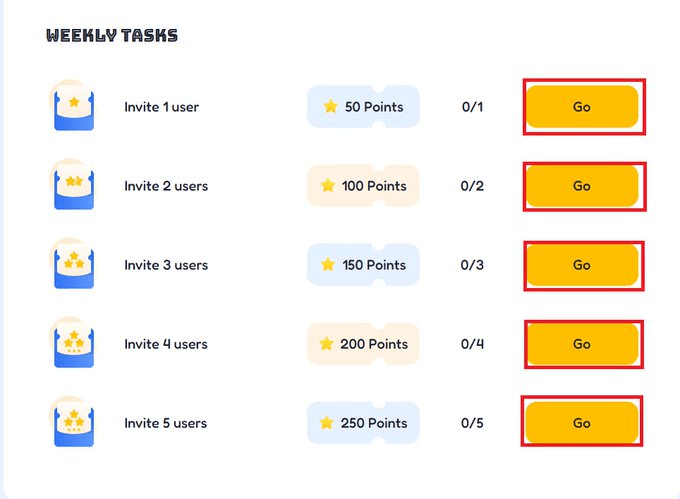
Task: Select the 100 Points reward badge
Action: pos(363,186)
